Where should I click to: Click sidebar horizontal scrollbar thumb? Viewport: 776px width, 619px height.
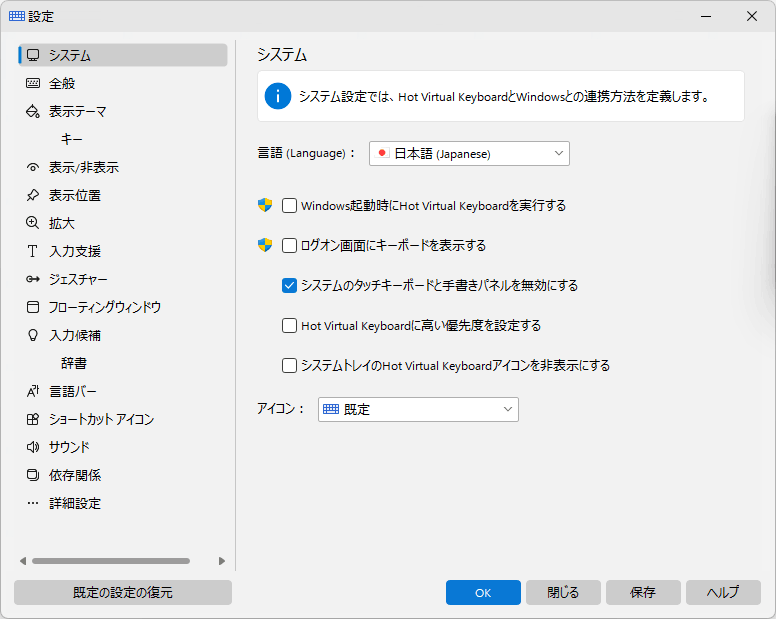coord(111,561)
